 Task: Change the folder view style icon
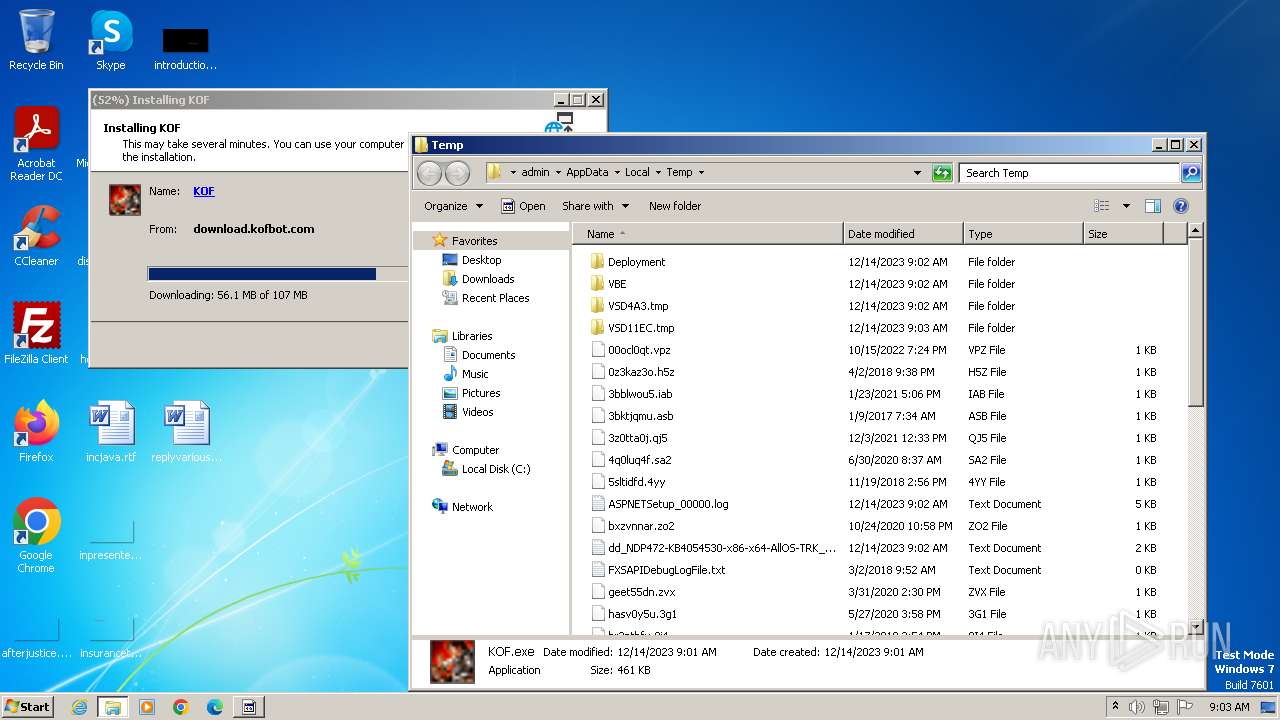(1102, 206)
